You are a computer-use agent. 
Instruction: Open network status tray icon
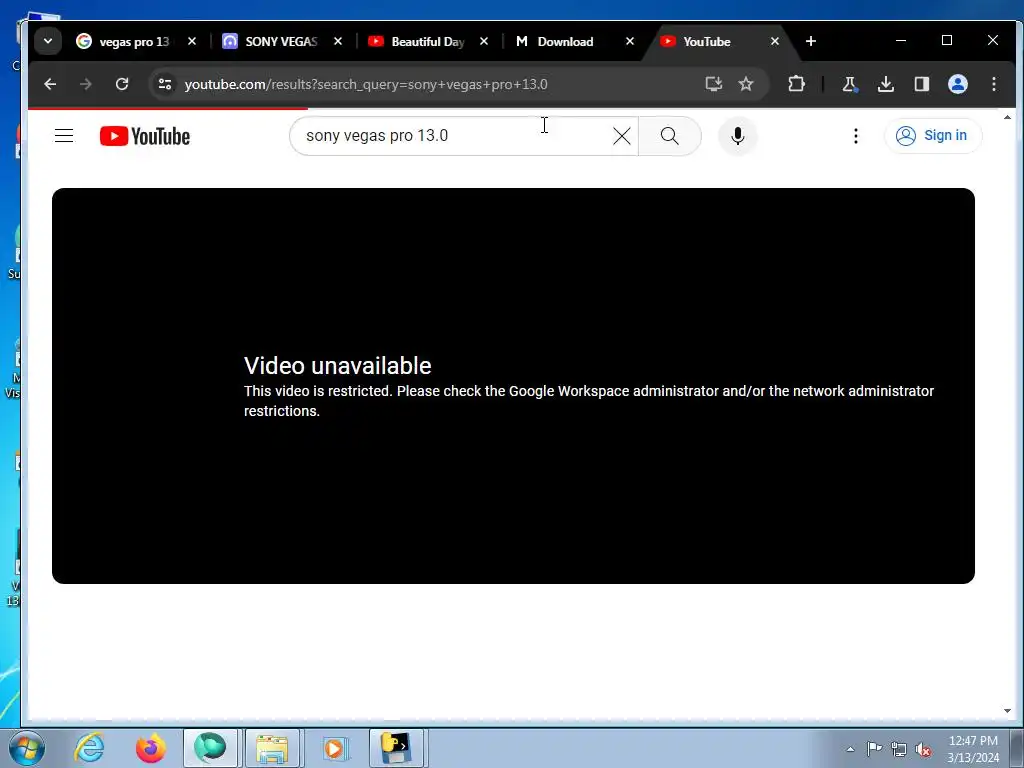point(899,749)
